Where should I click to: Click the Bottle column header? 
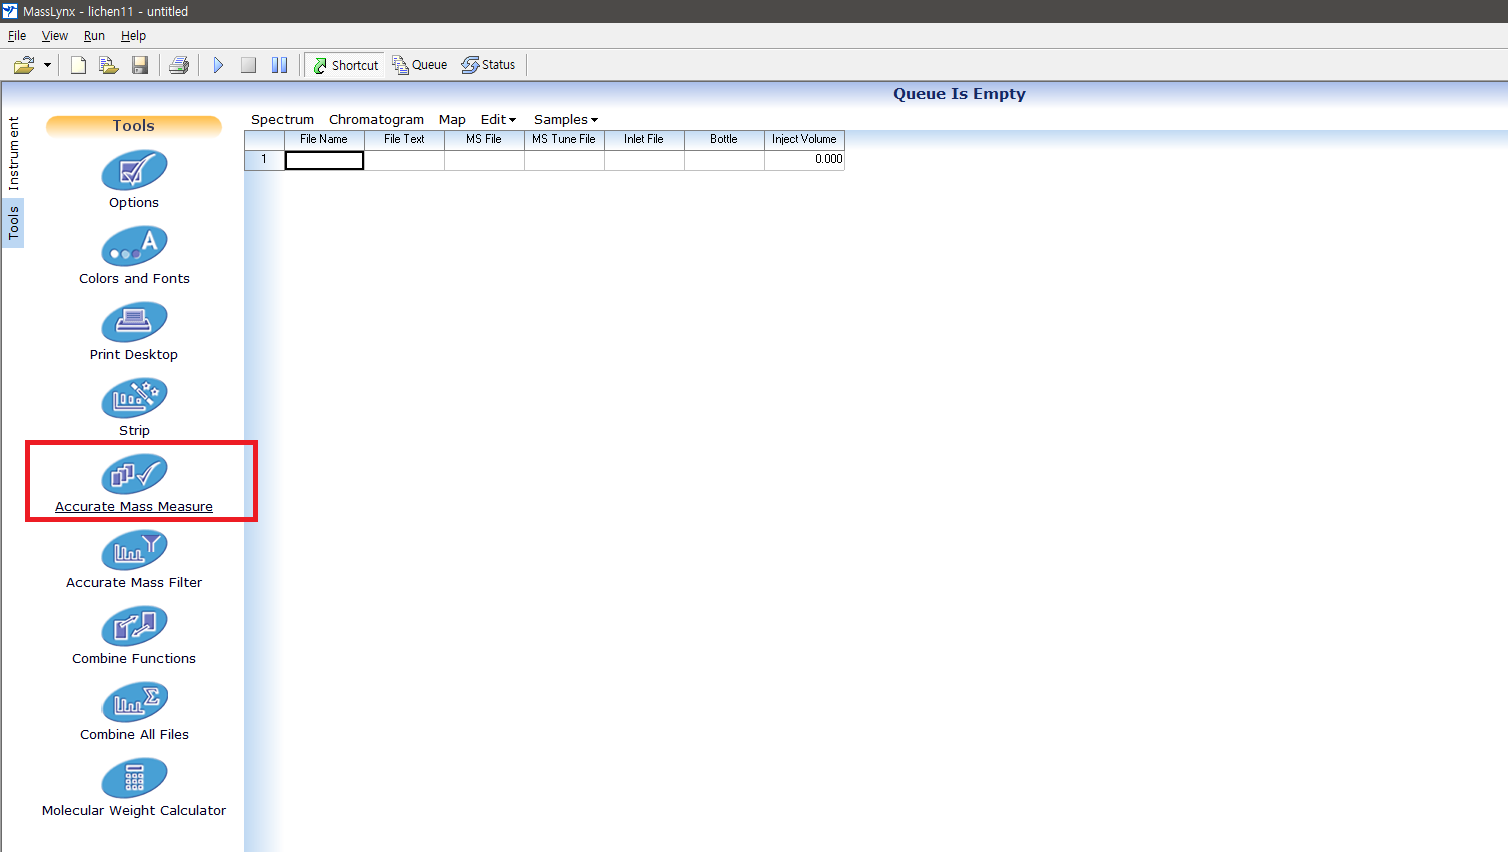pyautogui.click(x=724, y=140)
